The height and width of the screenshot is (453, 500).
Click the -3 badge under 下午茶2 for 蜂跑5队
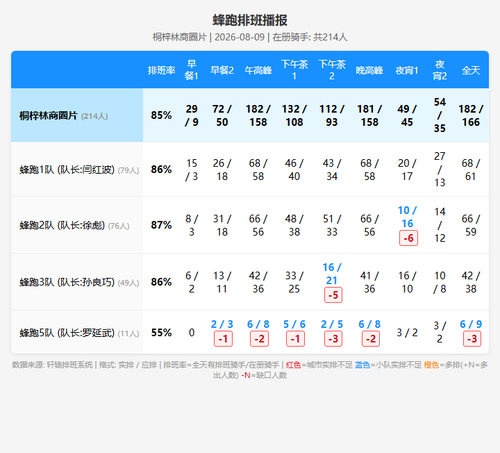pos(333,339)
